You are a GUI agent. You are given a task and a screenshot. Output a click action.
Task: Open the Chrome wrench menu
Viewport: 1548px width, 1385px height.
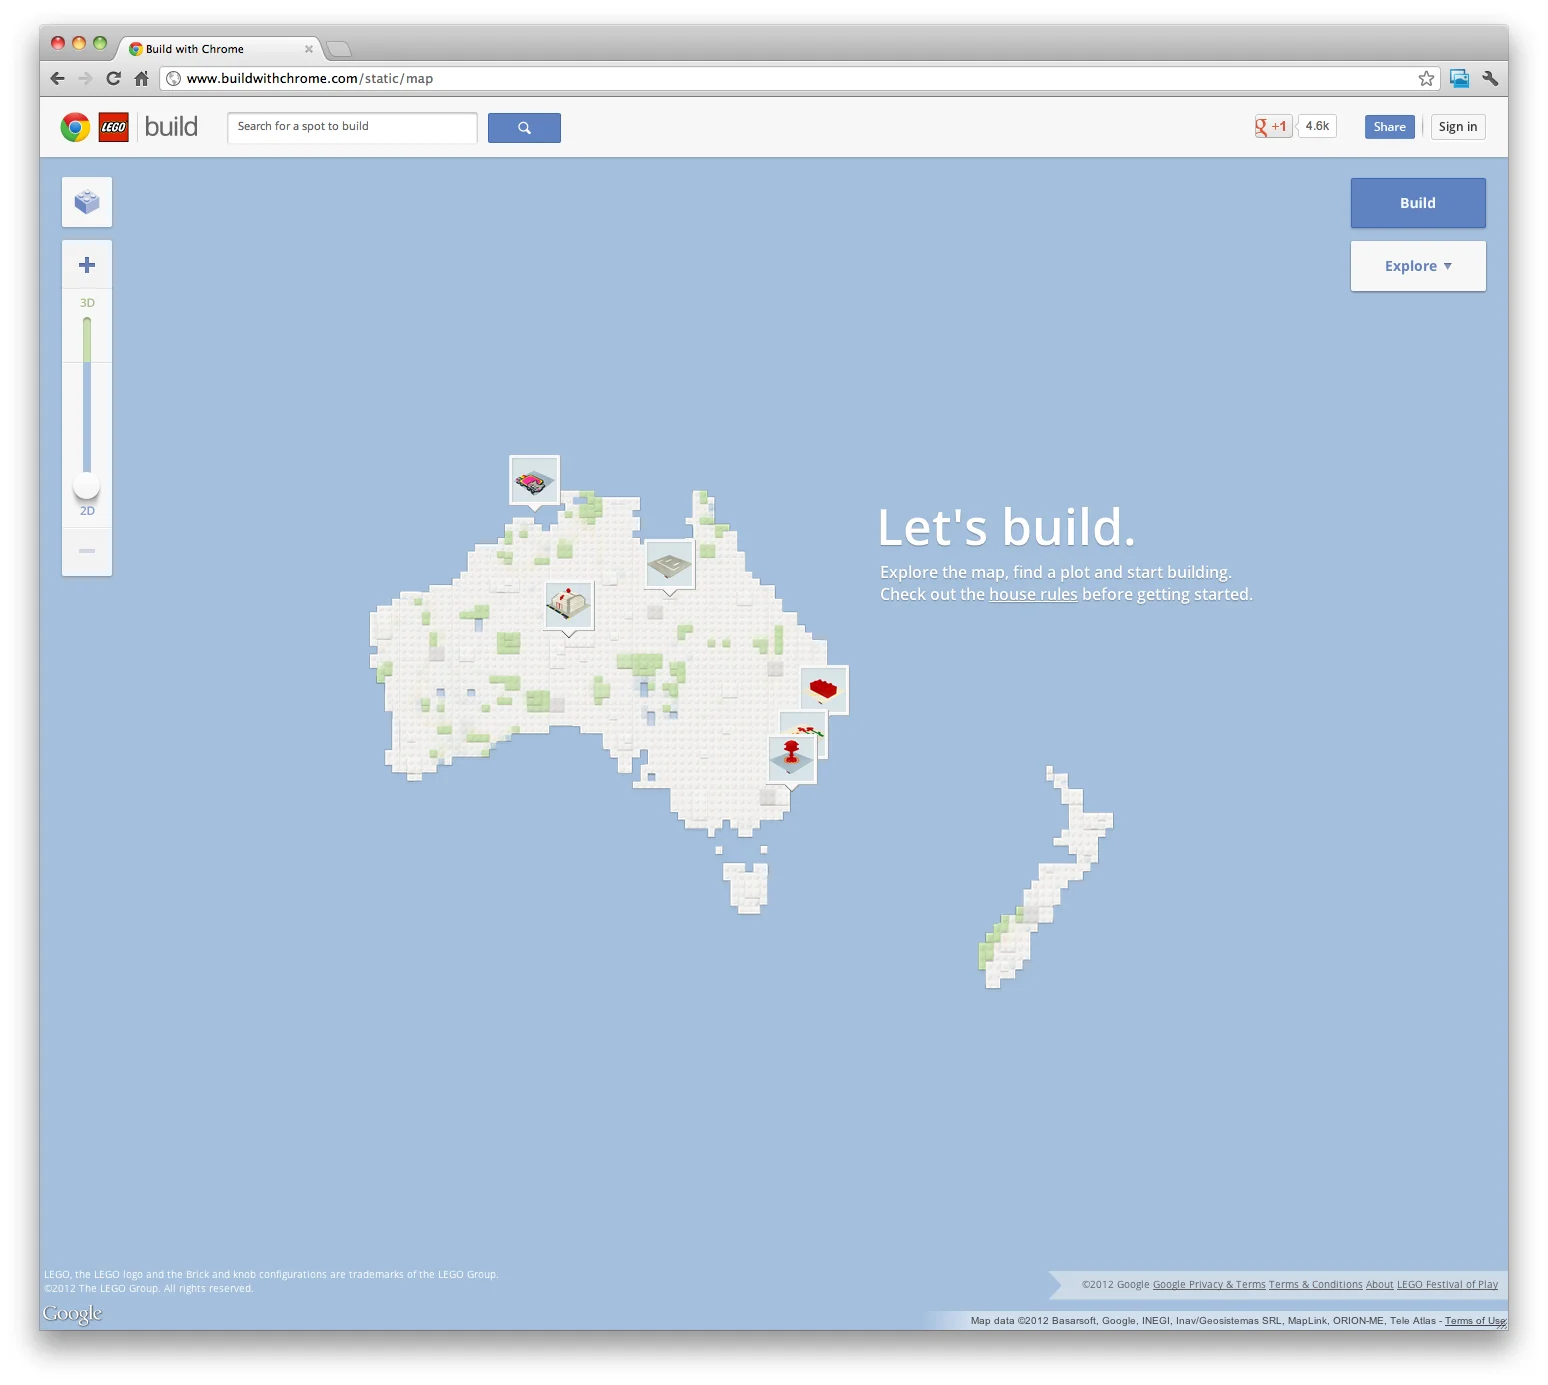point(1490,78)
